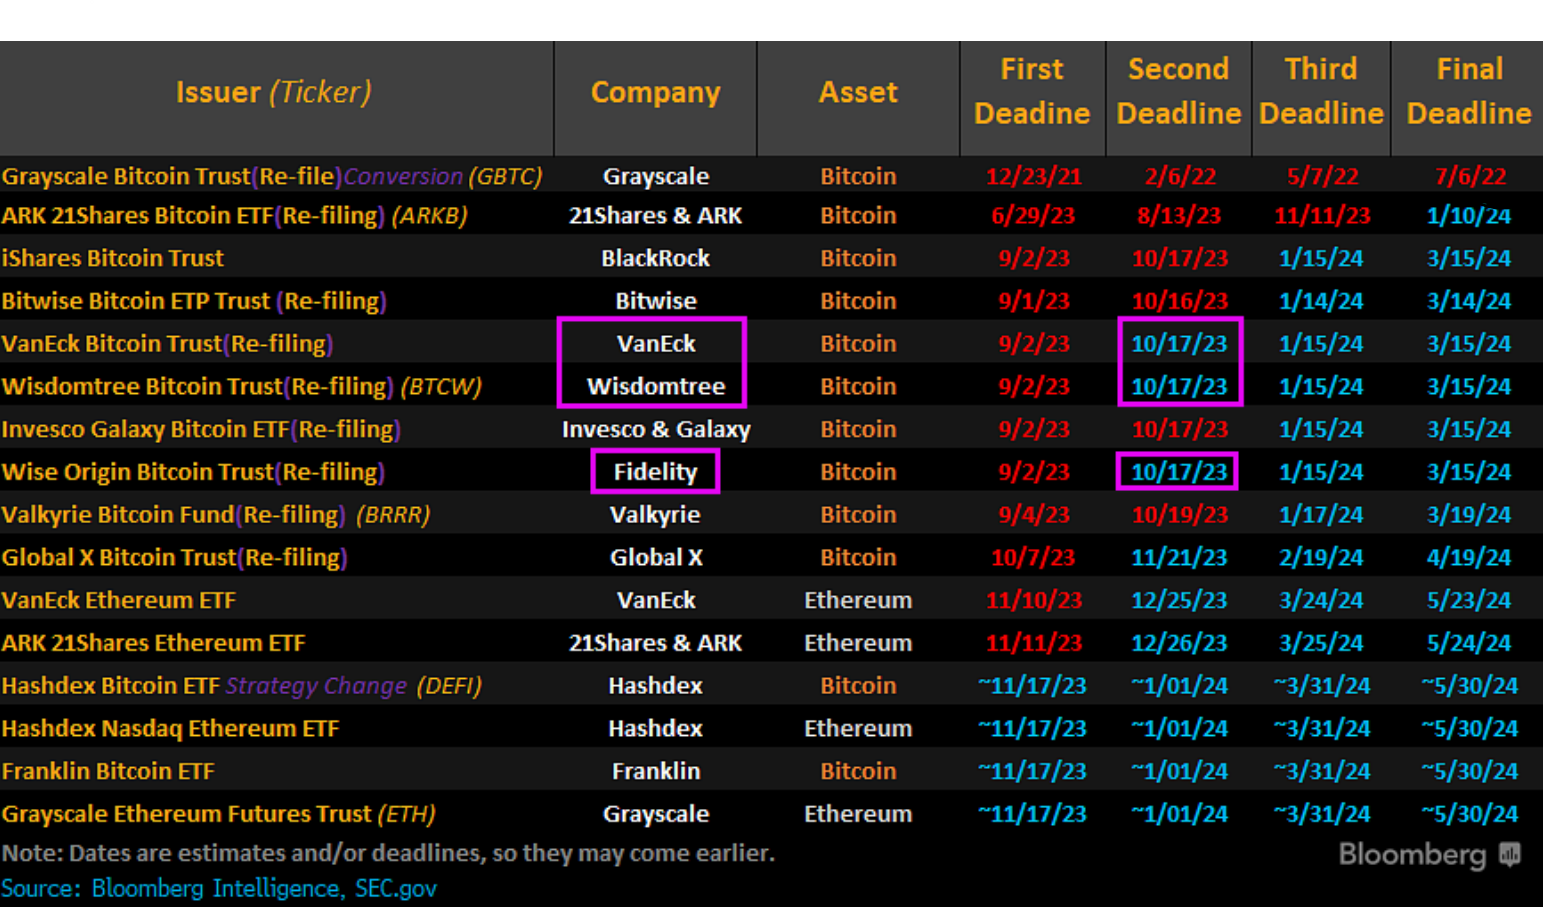
Task: Select the Hashdex Bitcoin ETF (DEFI) issuer
Action: tap(241, 686)
